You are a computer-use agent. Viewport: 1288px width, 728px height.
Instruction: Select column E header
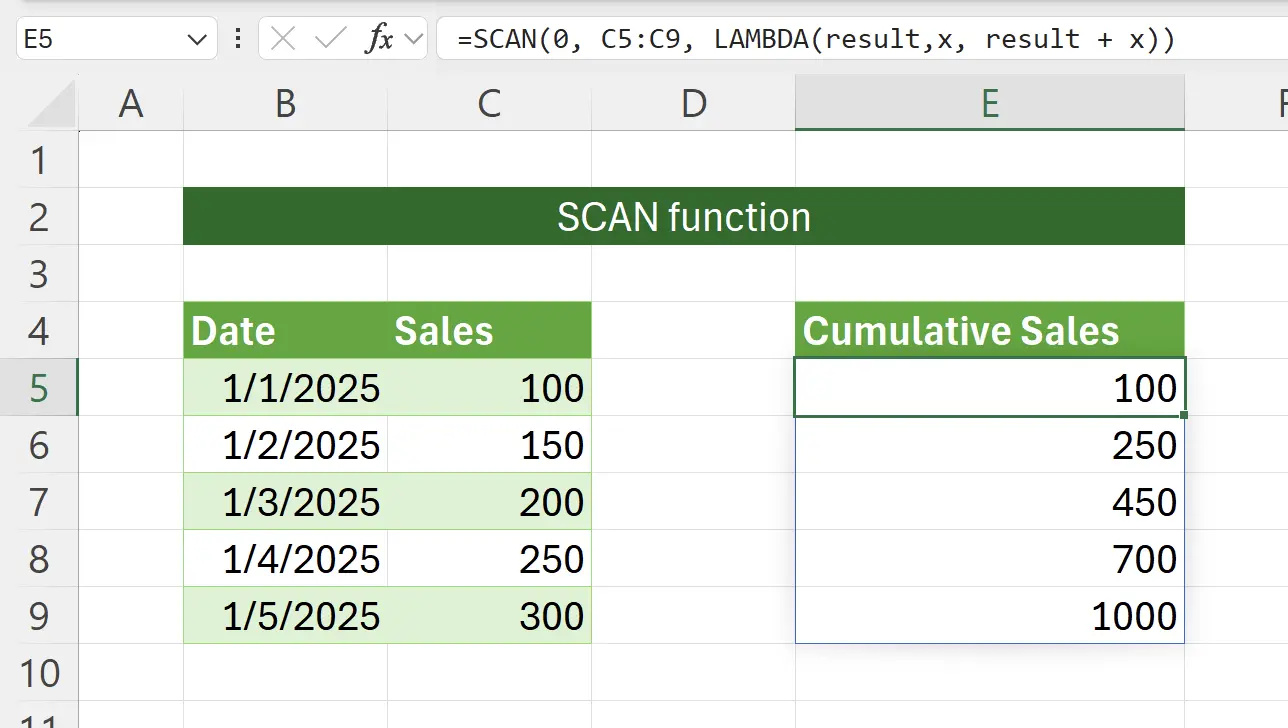click(x=989, y=103)
